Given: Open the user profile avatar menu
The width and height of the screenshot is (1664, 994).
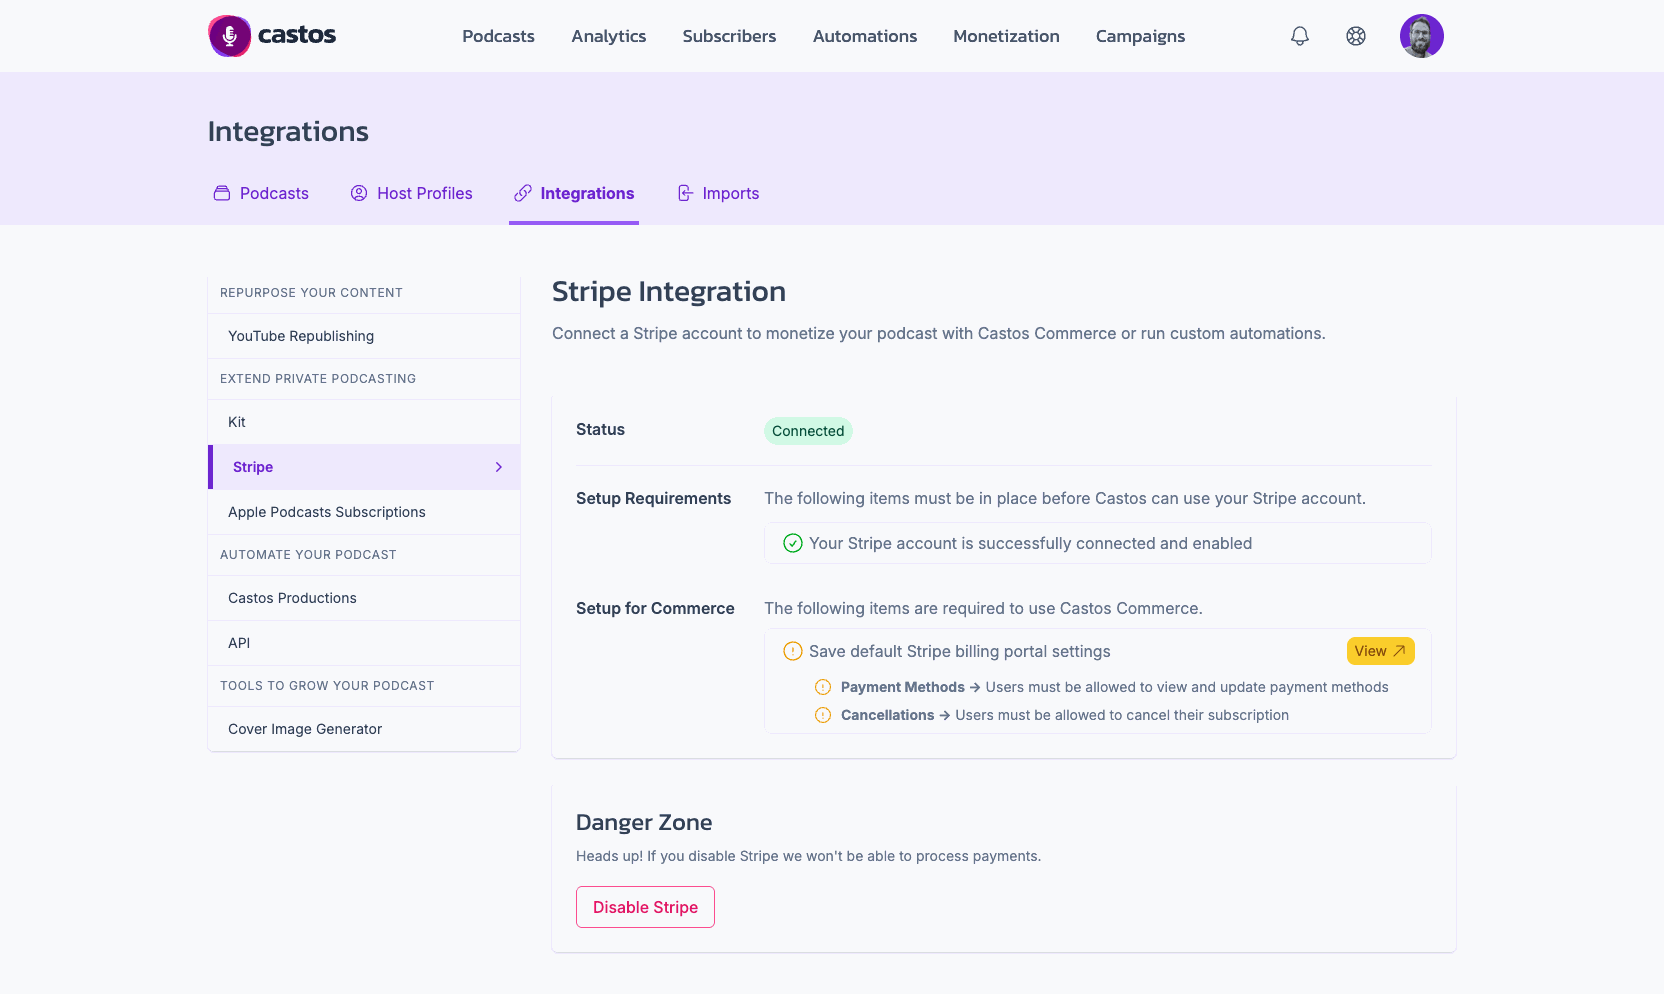Looking at the screenshot, I should click(x=1422, y=36).
